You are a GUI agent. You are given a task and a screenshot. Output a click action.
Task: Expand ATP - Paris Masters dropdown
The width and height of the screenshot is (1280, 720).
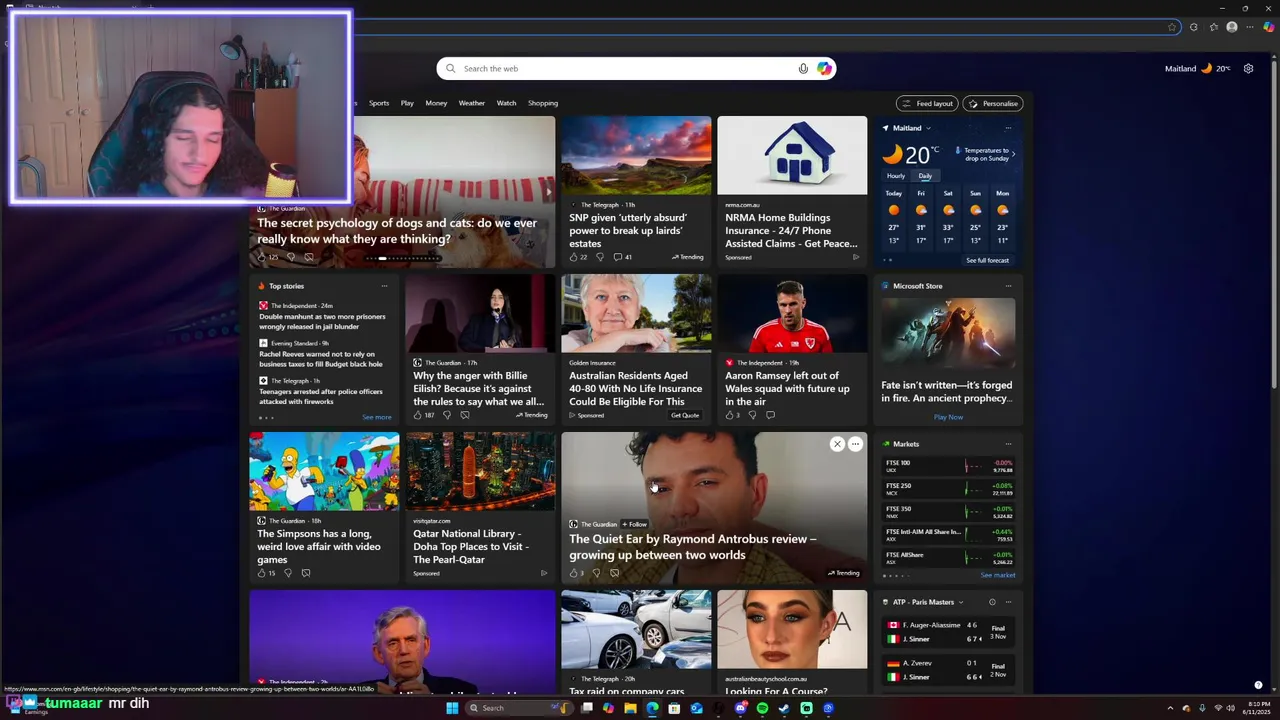click(x=961, y=602)
